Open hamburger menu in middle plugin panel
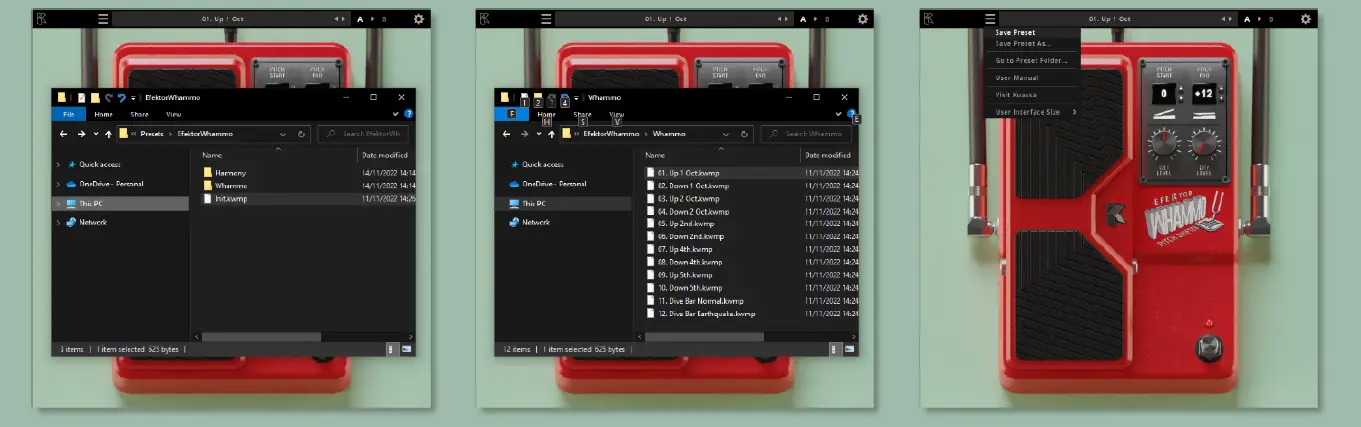 (x=546, y=18)
